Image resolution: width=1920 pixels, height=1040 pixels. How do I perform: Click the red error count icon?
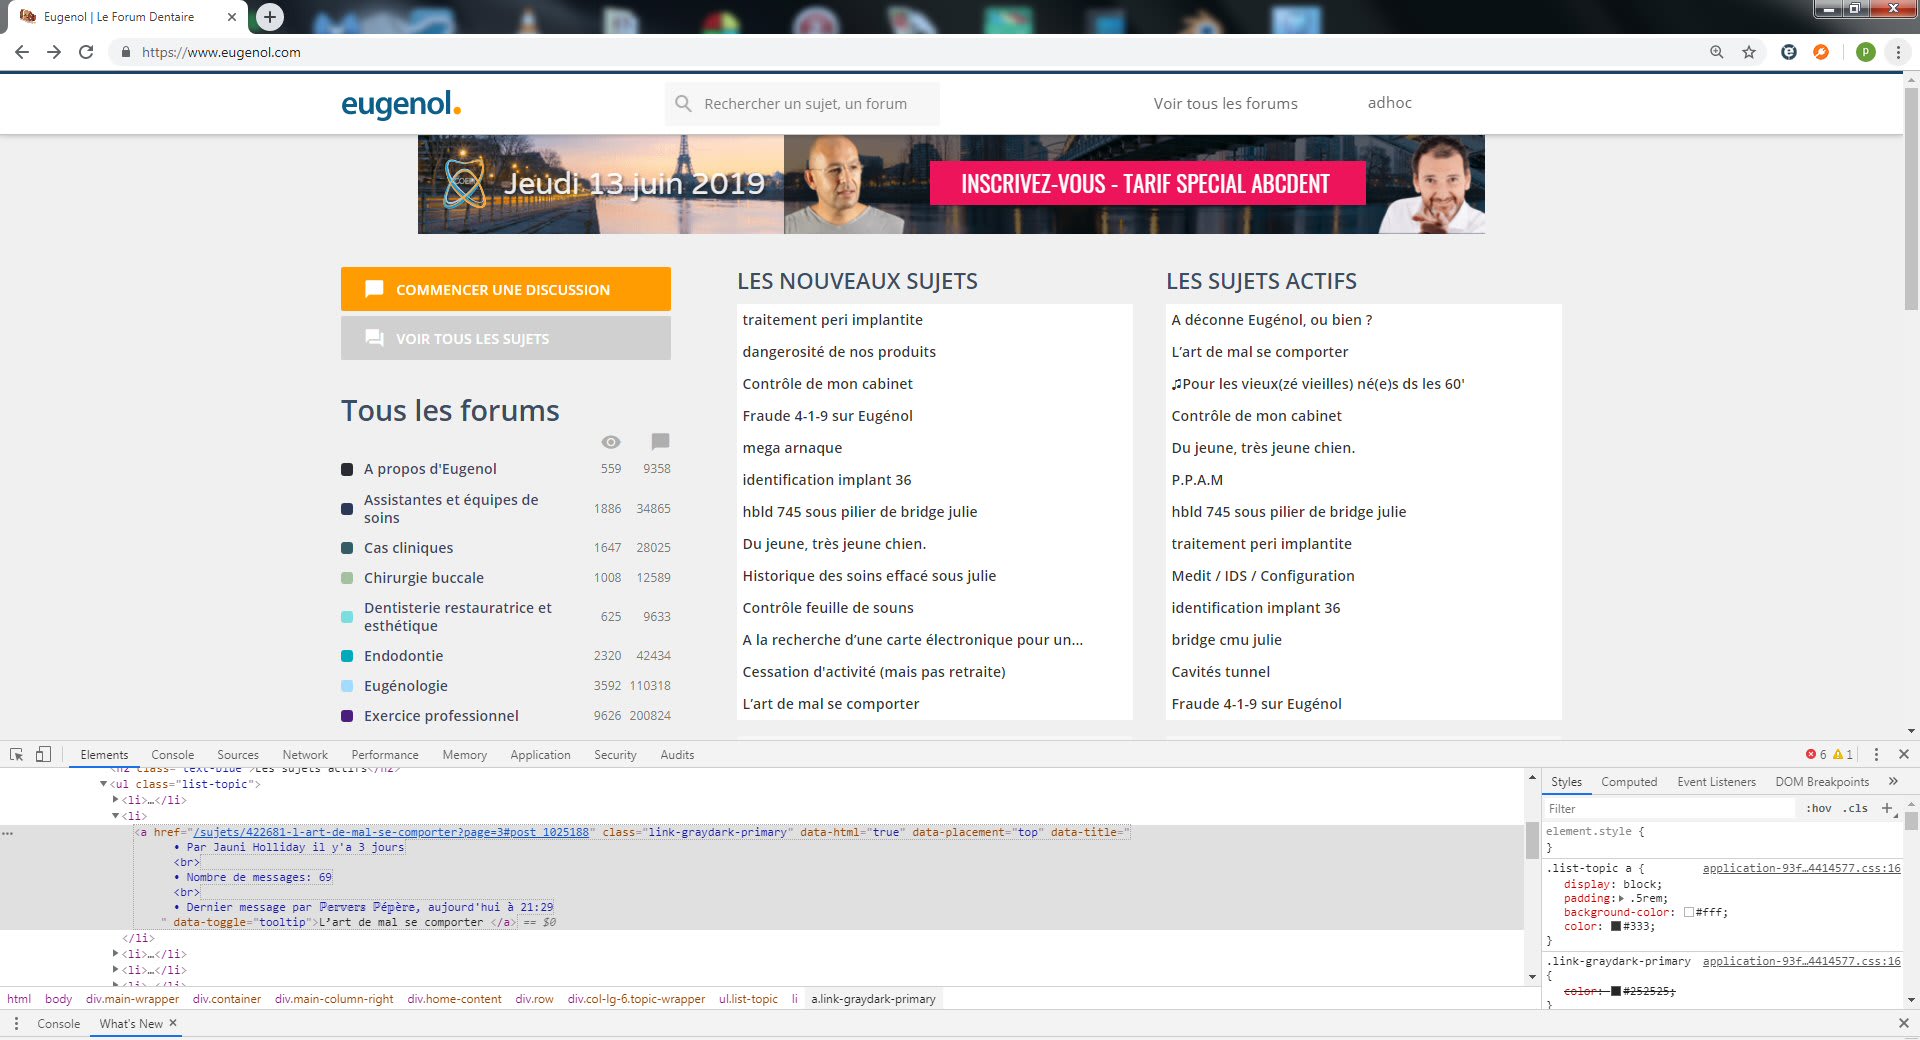coord(1811,754)
